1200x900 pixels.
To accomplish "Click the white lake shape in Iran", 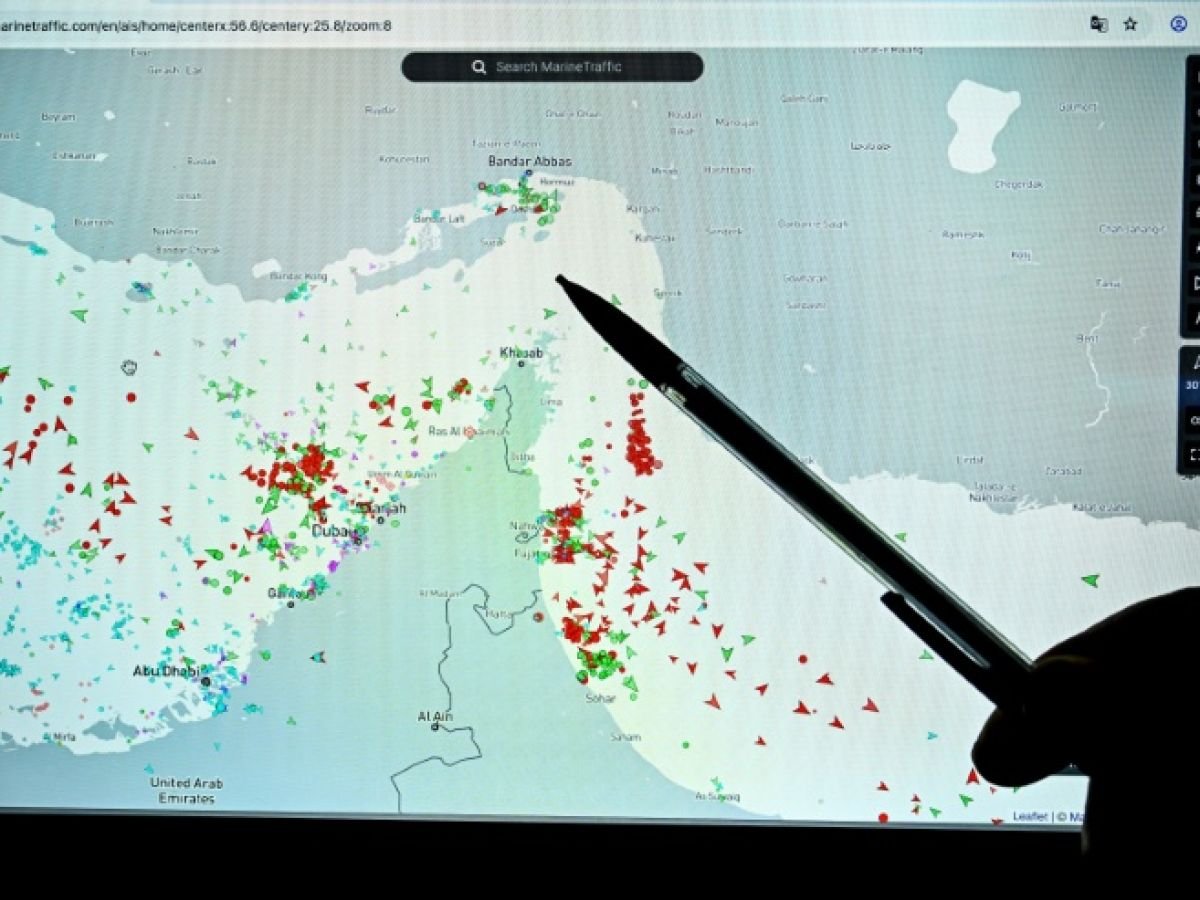I will pos(981,122).
